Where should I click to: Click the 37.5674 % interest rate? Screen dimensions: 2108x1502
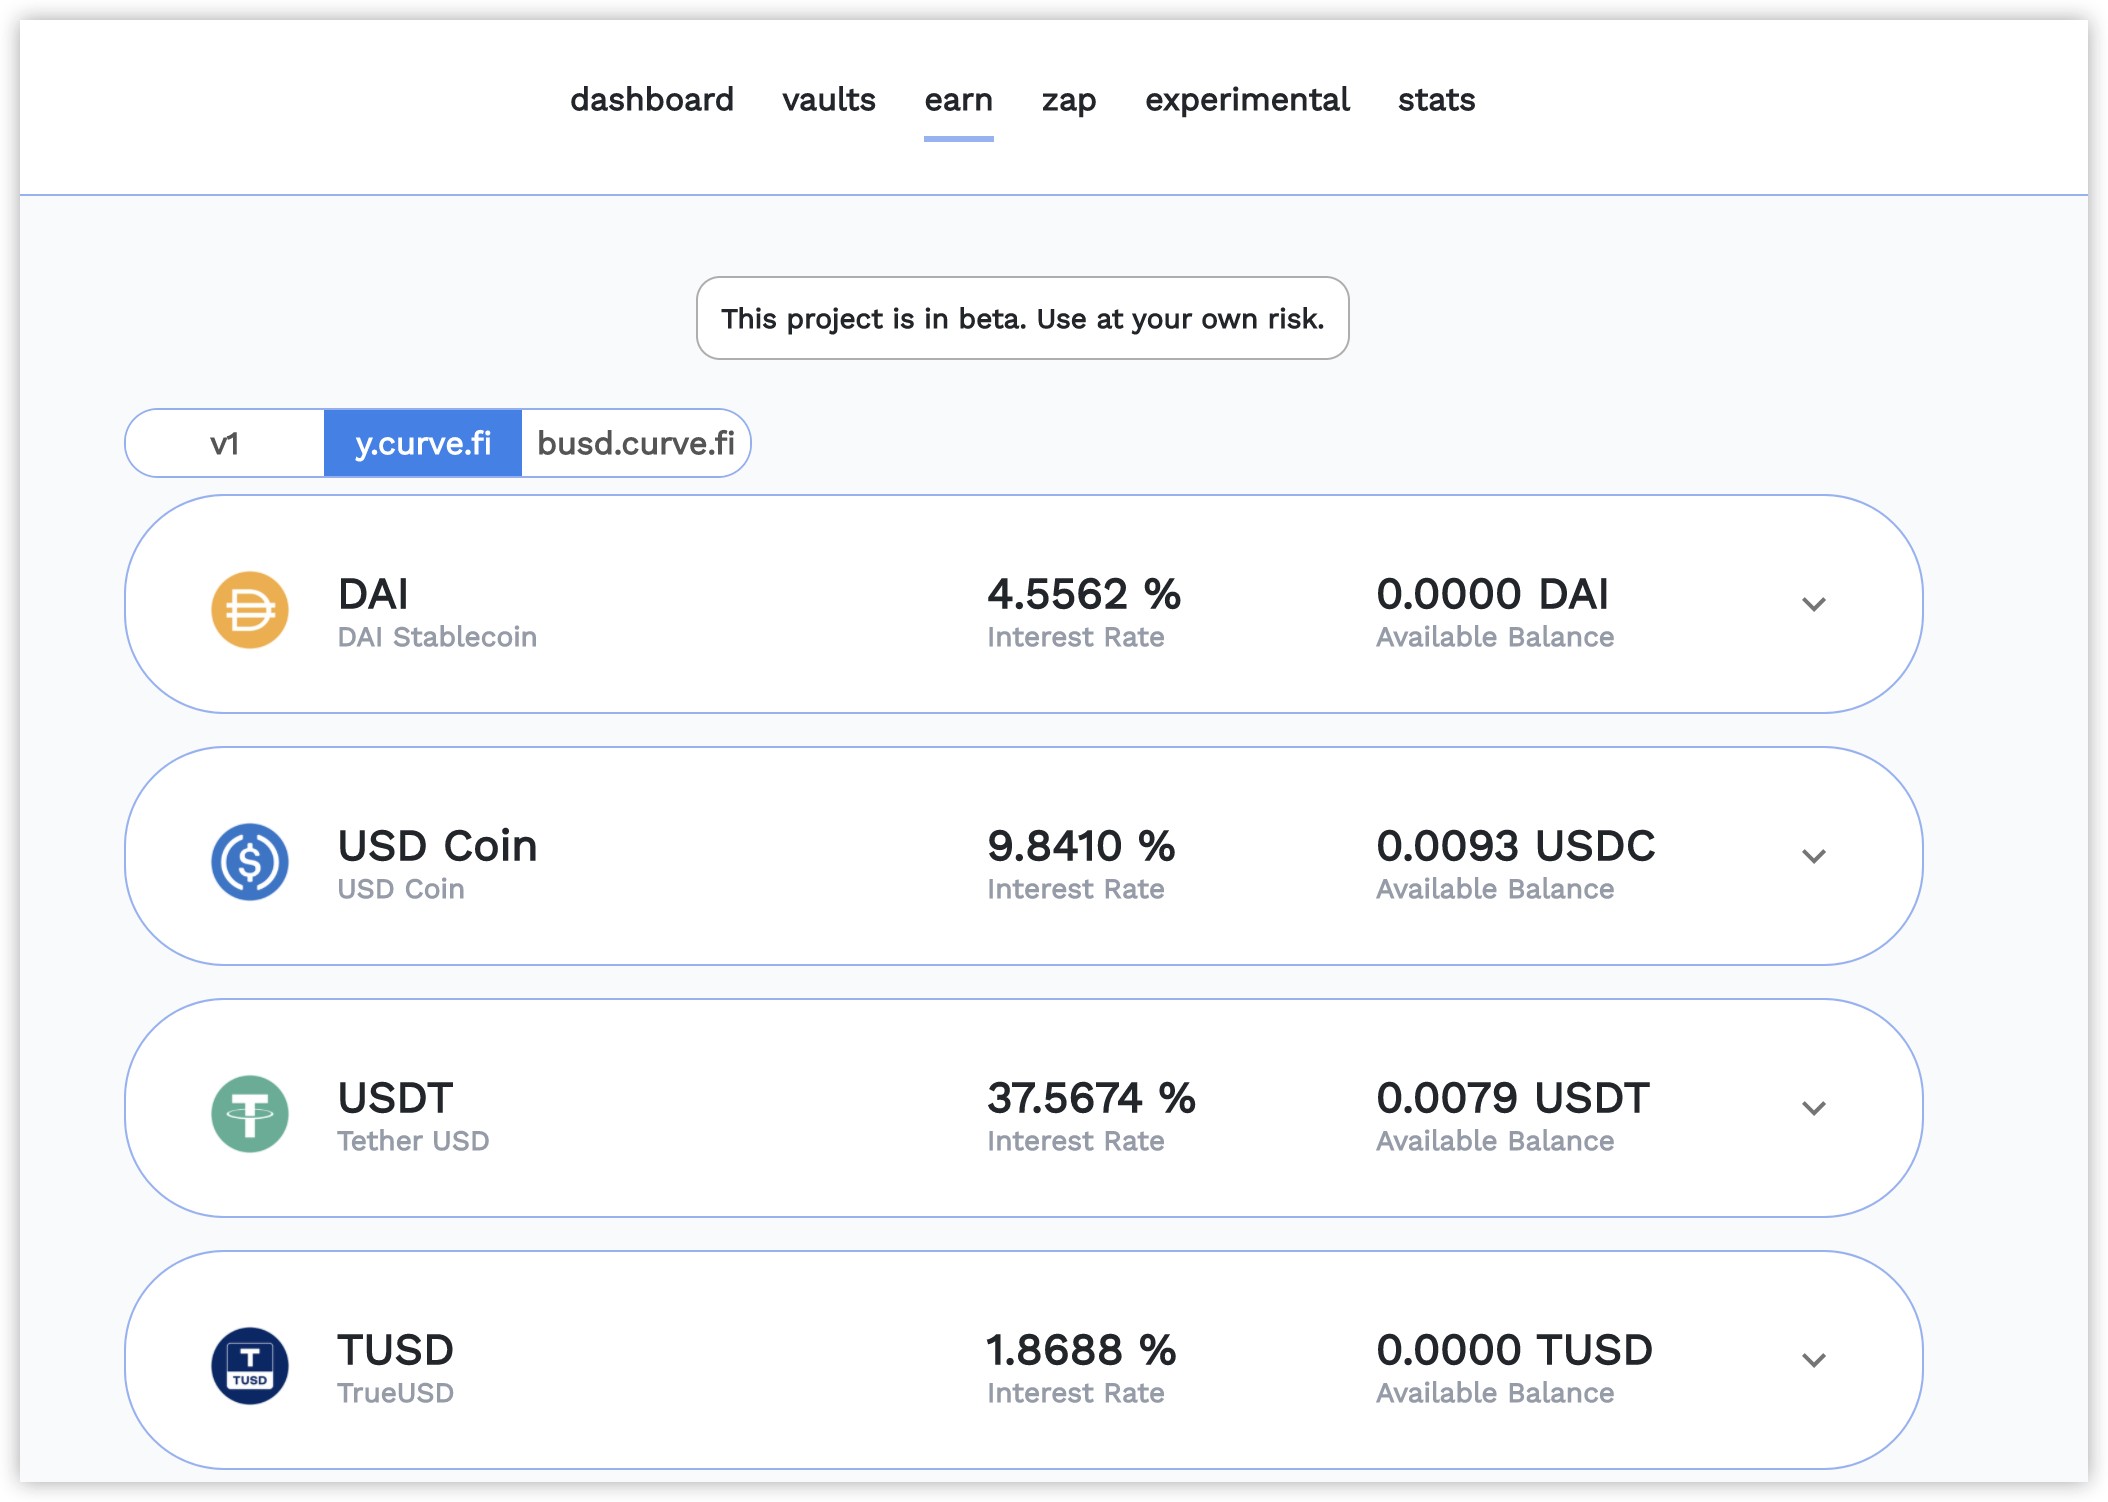click(1091, 1098)
